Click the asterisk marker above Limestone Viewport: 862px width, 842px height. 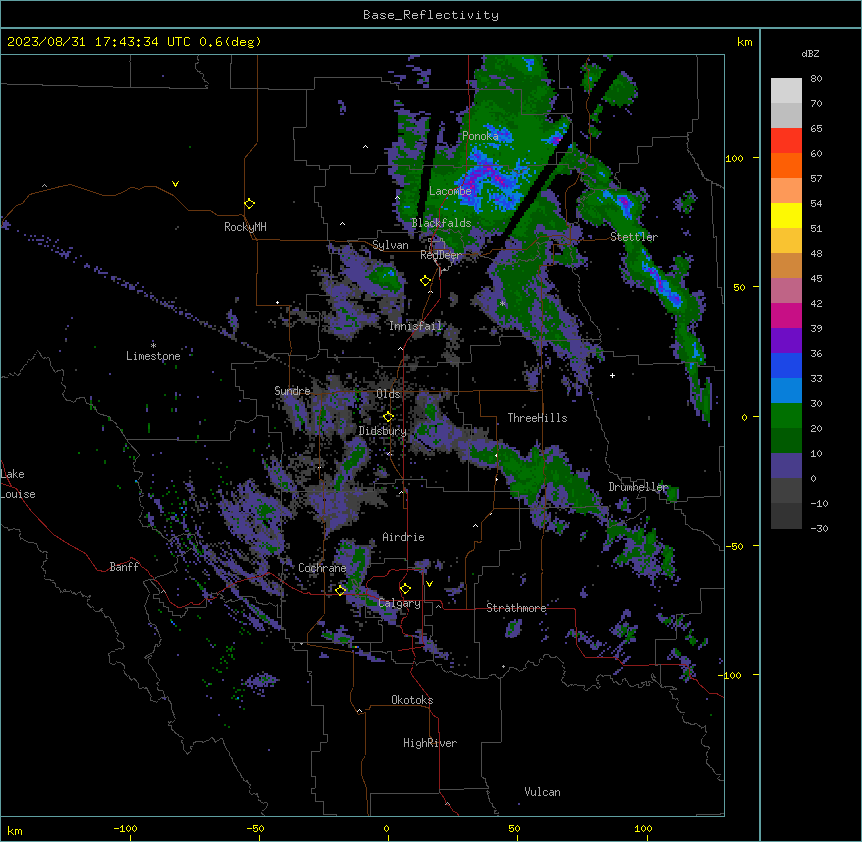pos(153,346)
